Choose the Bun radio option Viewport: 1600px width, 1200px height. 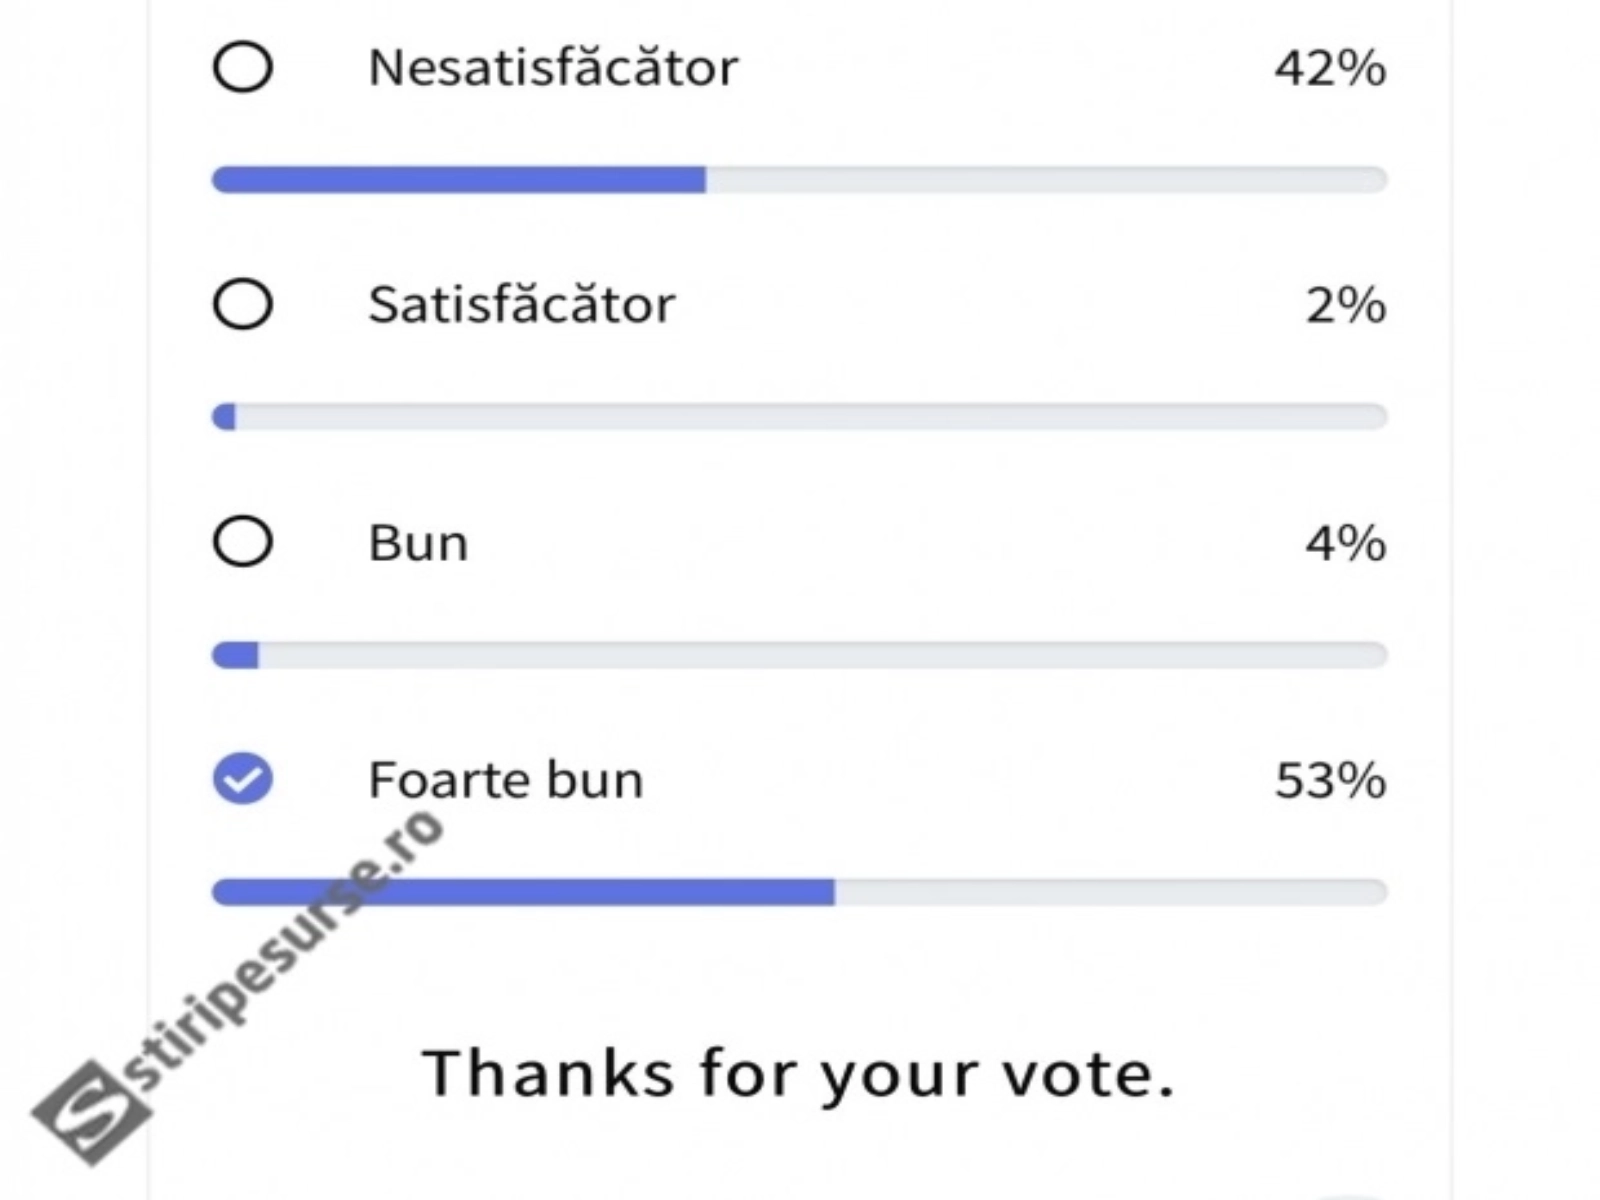(243, 542)
